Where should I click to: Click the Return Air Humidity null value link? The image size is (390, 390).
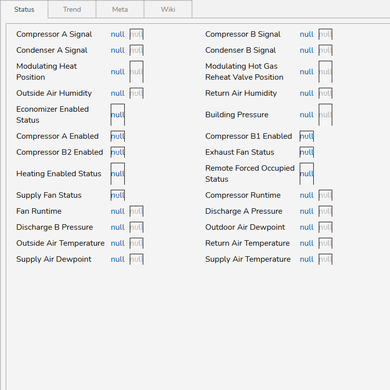(x=307, y=93)
